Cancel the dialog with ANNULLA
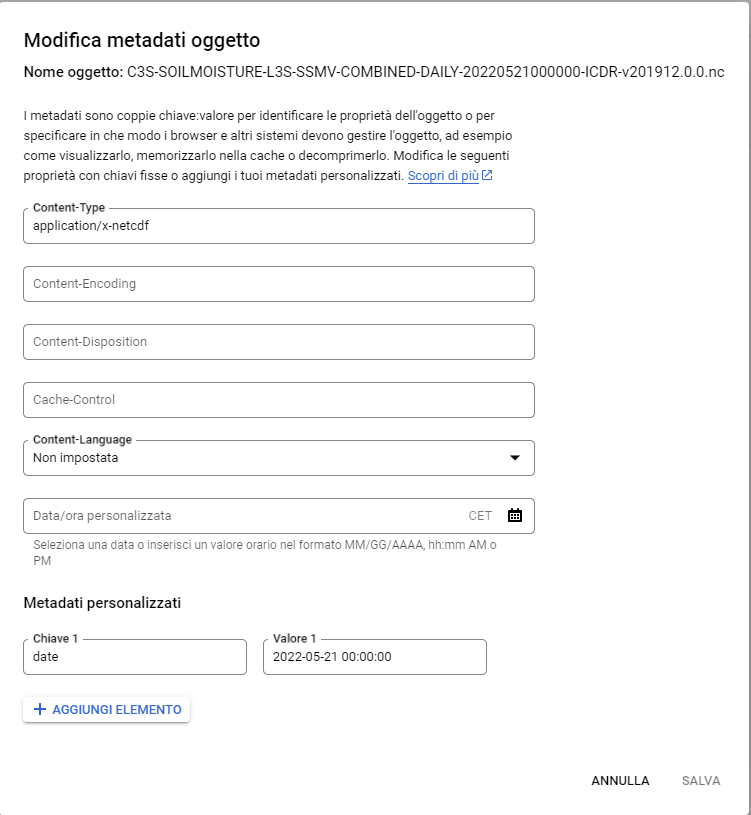The image size is (751, 815). point(620,781)
